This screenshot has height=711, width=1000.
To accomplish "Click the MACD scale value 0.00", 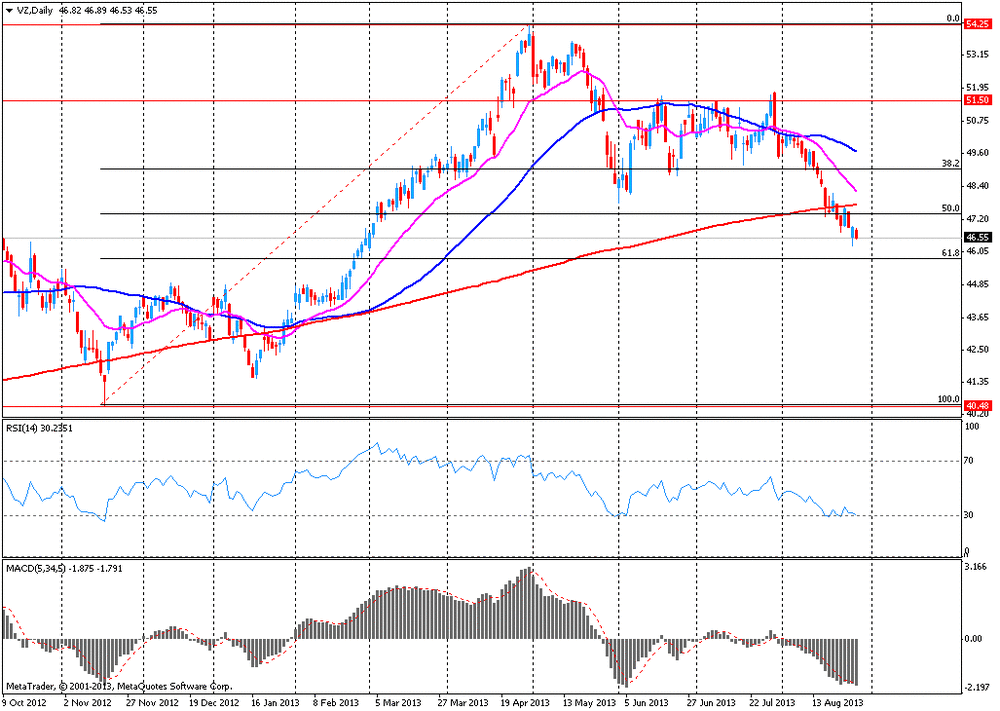I will click(x=974, y=639).
